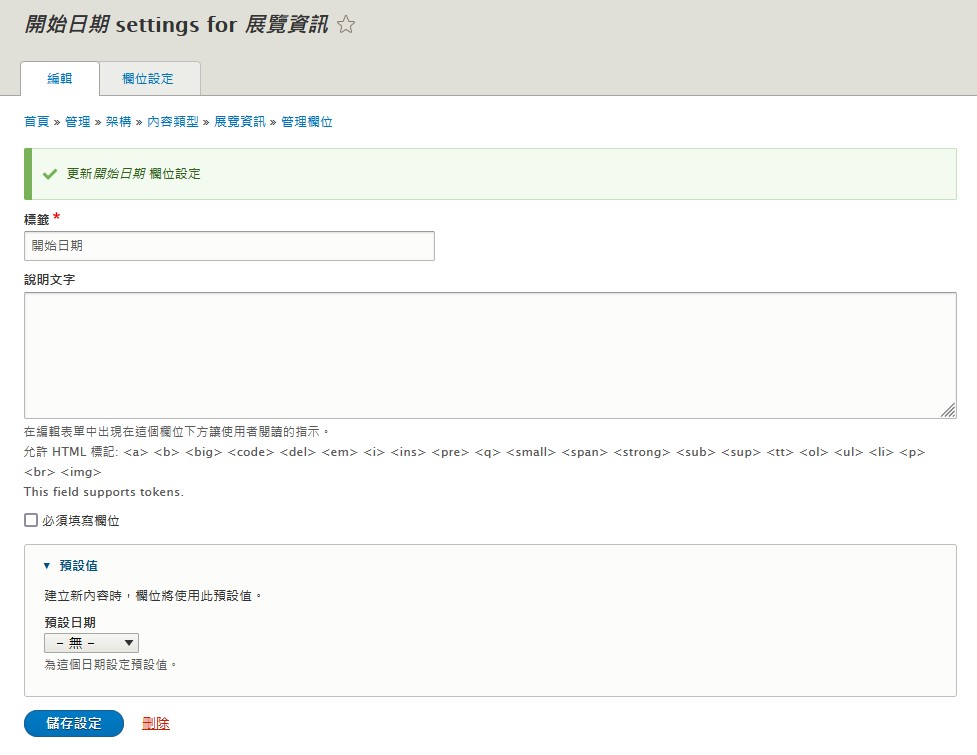Screen dimensions: 977x755
Task: Return to 管理欄位 via breadcrumb
Action: (307, 122)
